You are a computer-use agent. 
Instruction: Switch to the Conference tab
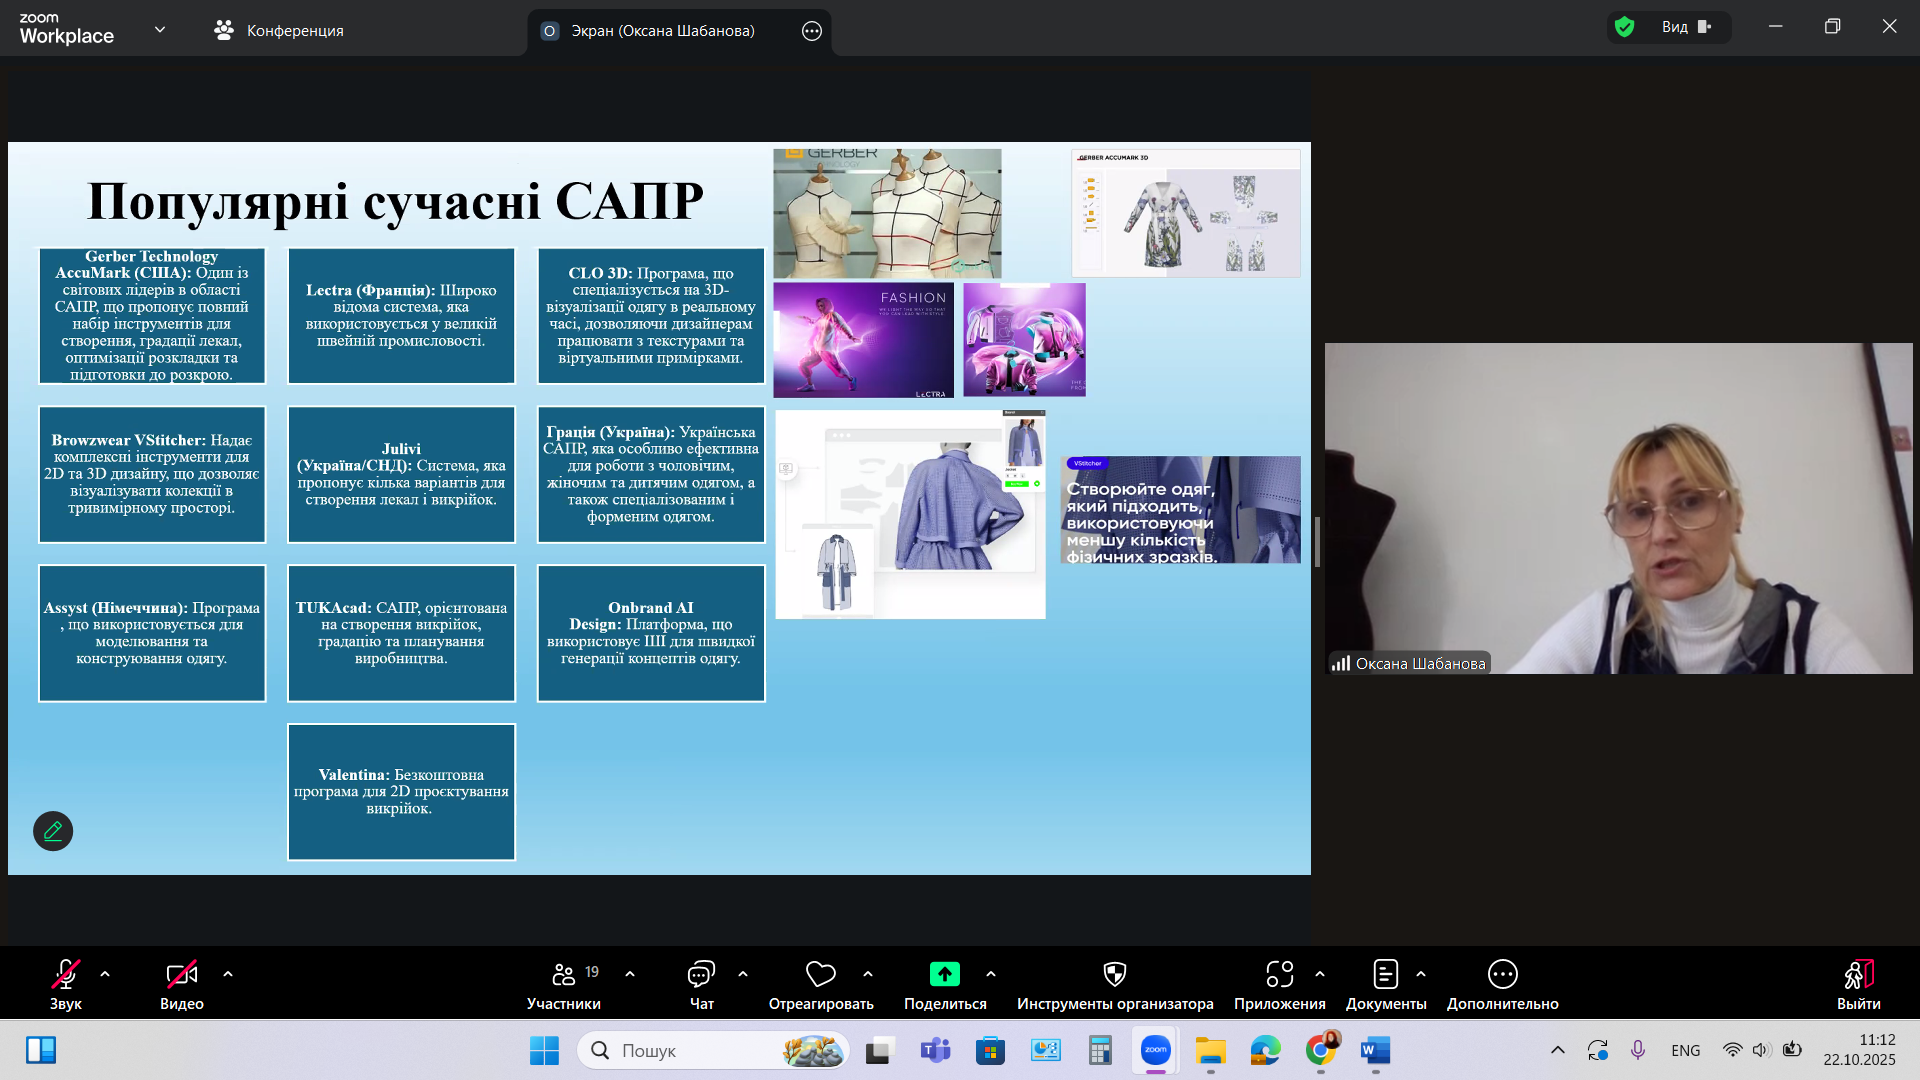tap(279, 31)
